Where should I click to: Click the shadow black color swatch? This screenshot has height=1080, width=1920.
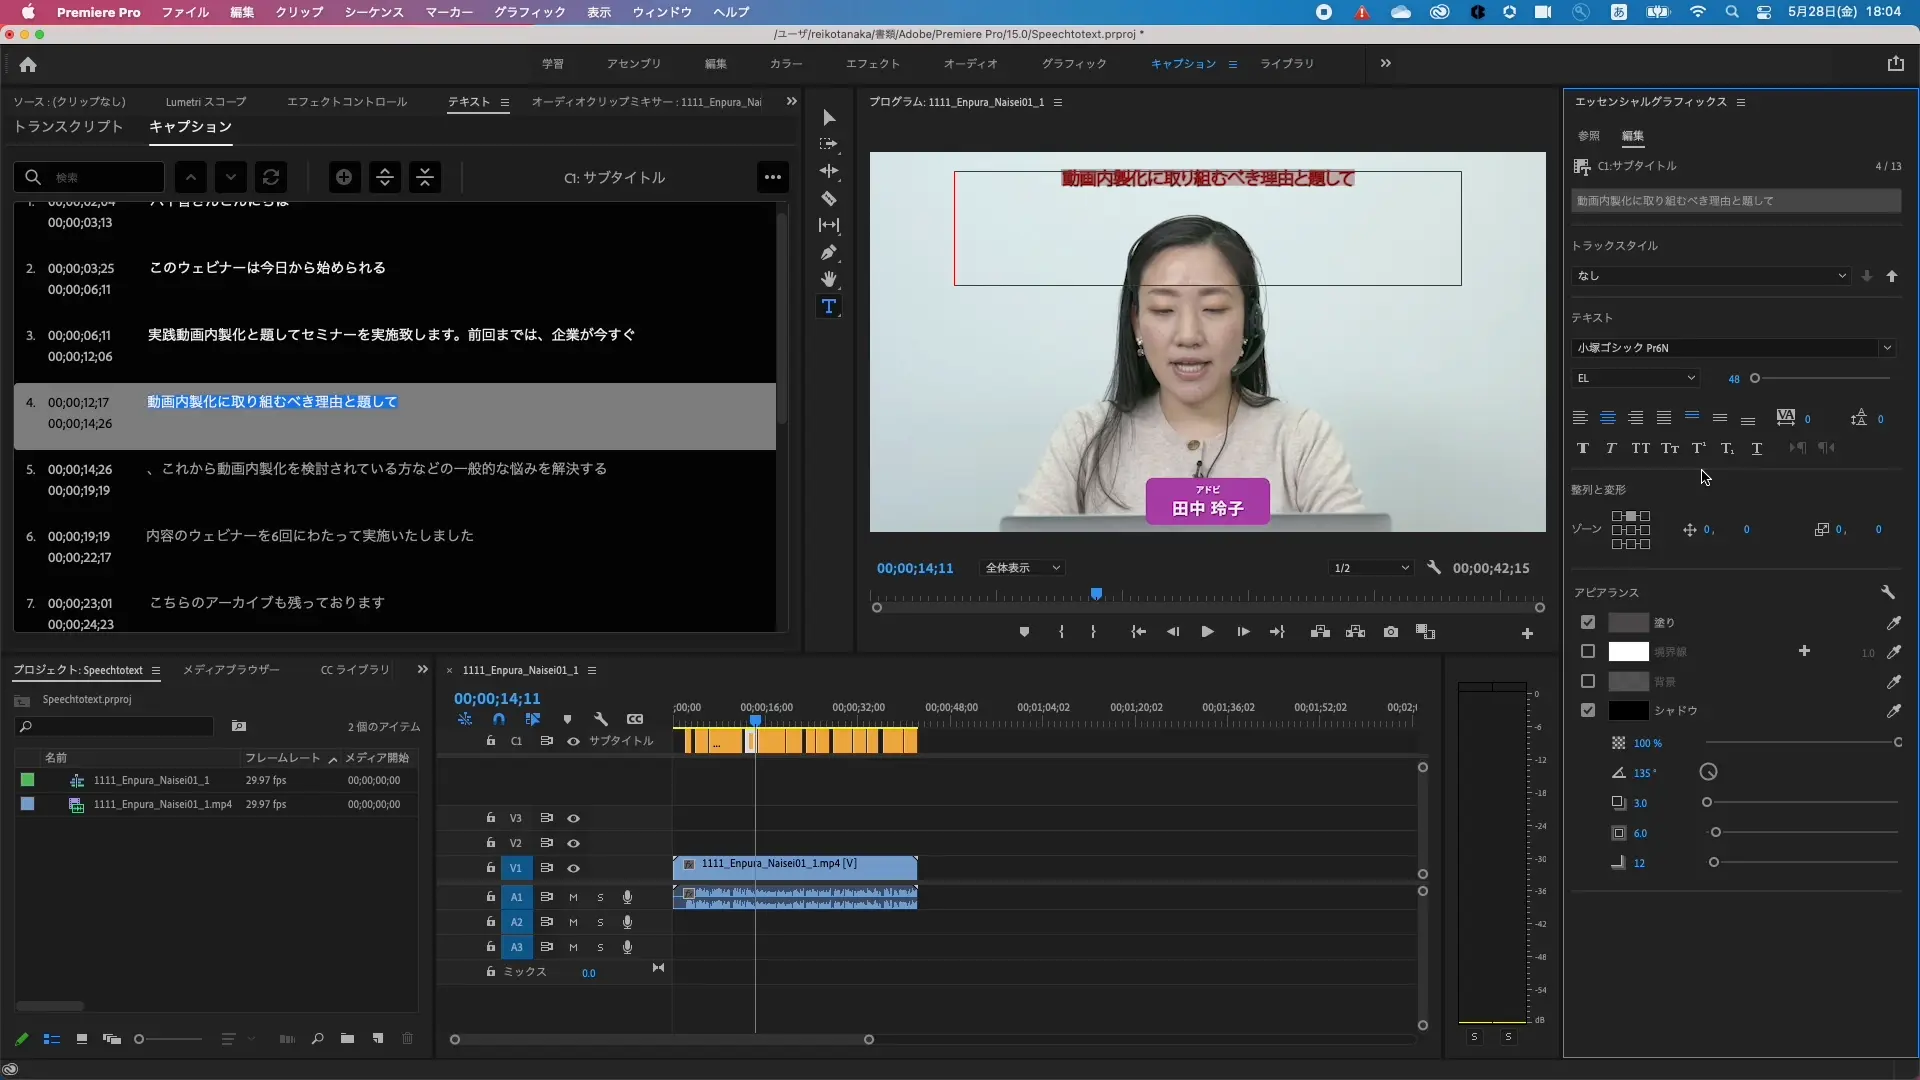coord(1628,710)
